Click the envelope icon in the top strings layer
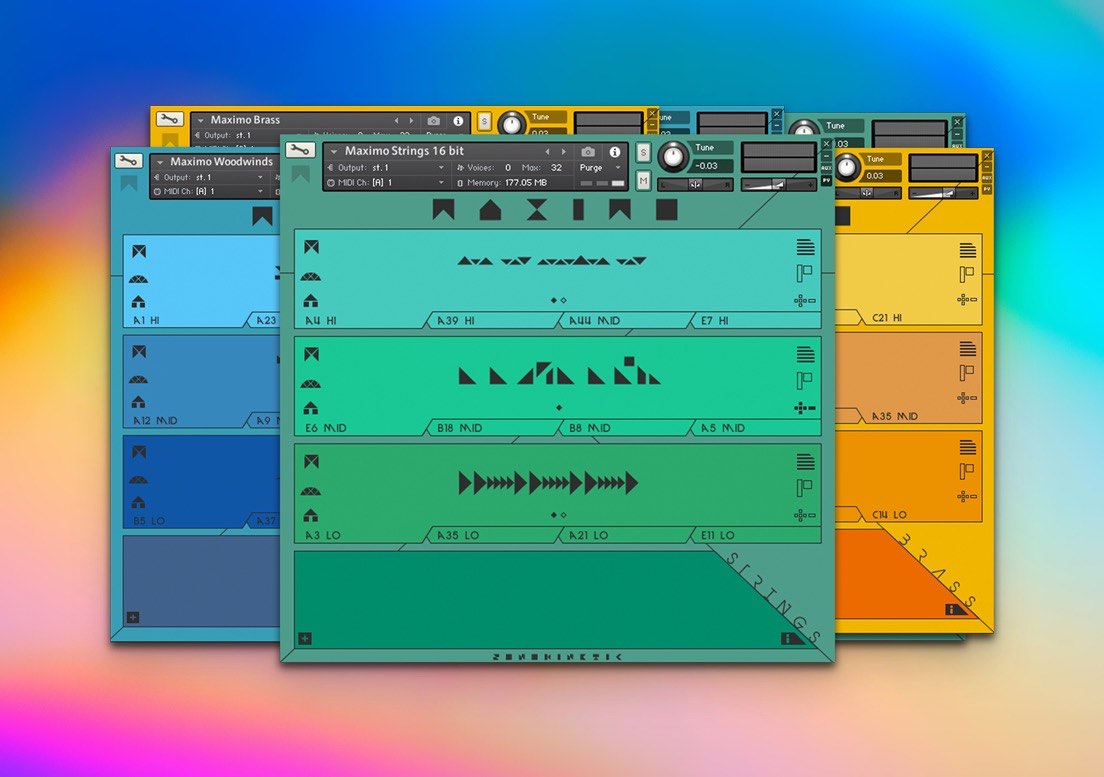The height and width of the screenshot is (777, 1104). pos(311,247)
